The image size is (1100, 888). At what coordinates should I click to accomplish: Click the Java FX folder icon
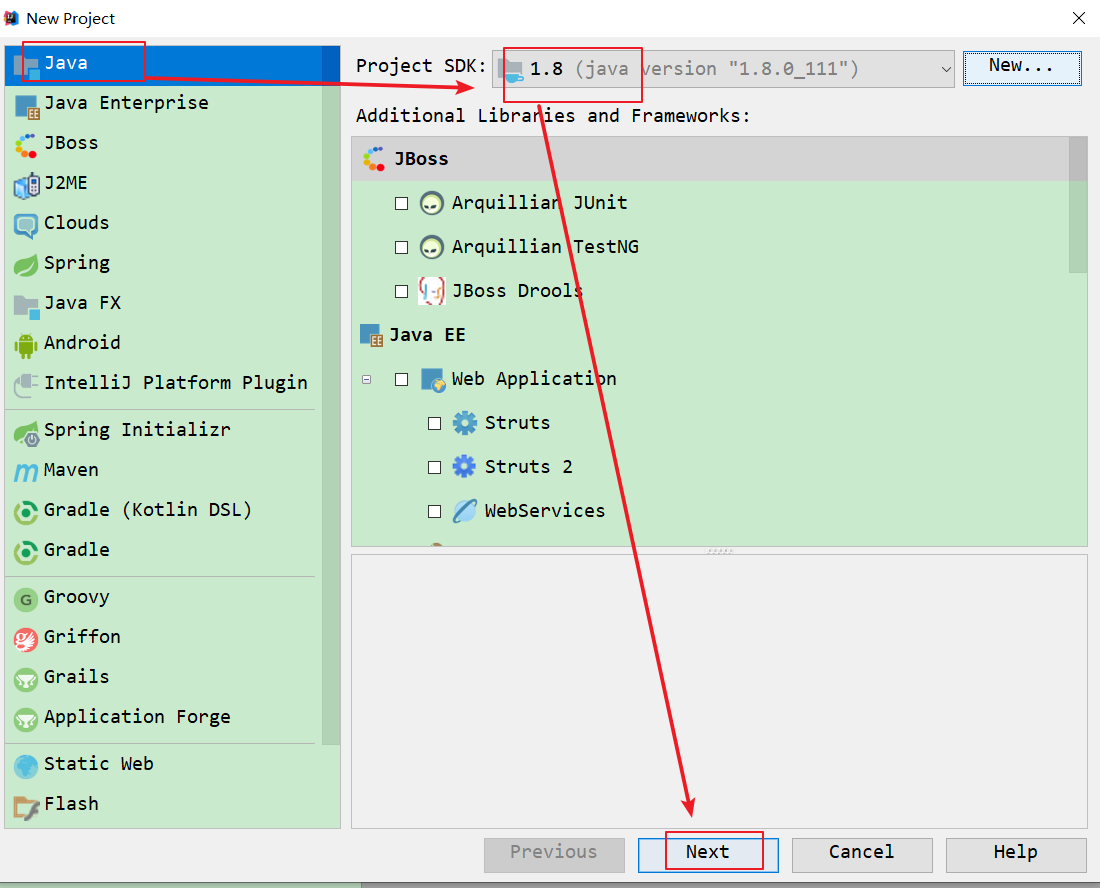pos(27,307)
